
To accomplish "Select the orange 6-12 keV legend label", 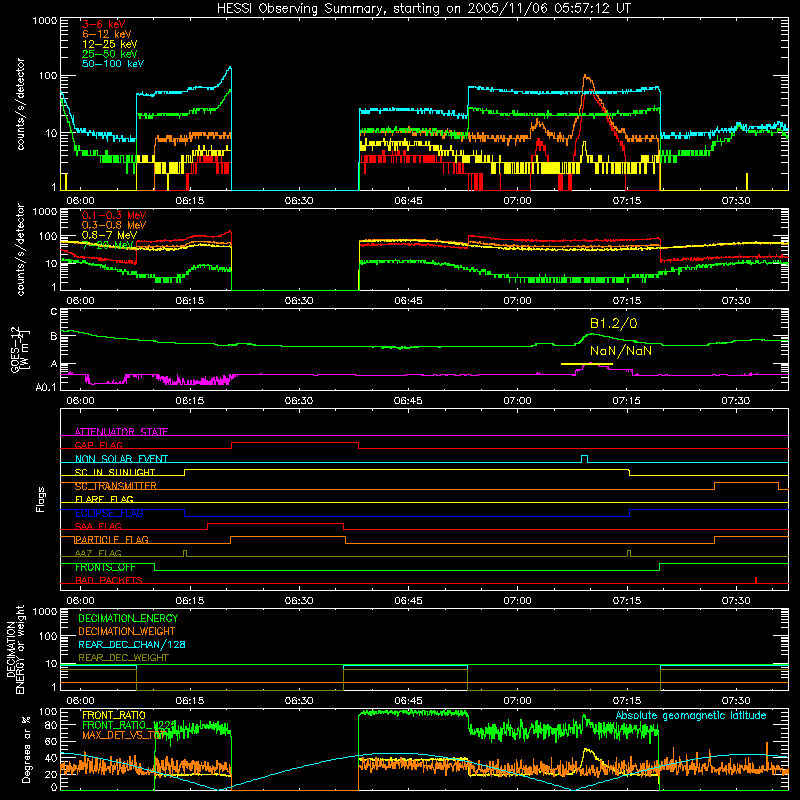I will tap(107, 34).
